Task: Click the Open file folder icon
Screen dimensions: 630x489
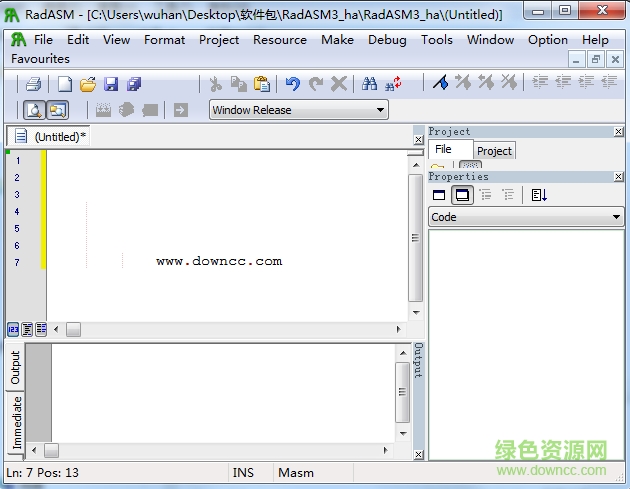Action: 88,84
